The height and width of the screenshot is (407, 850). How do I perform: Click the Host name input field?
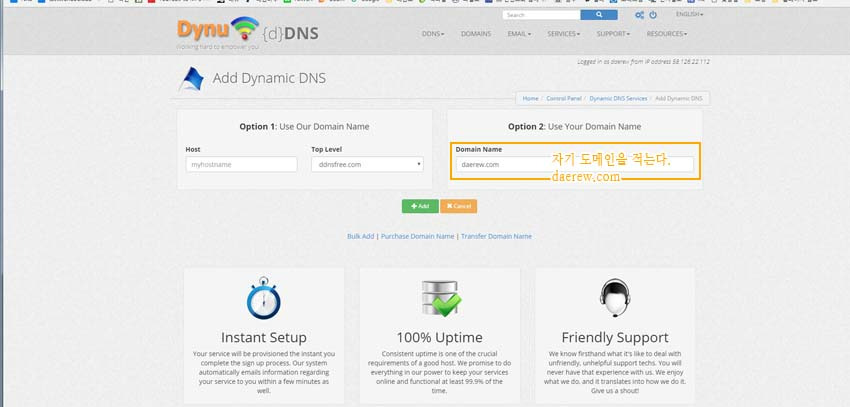coord(241,164)
